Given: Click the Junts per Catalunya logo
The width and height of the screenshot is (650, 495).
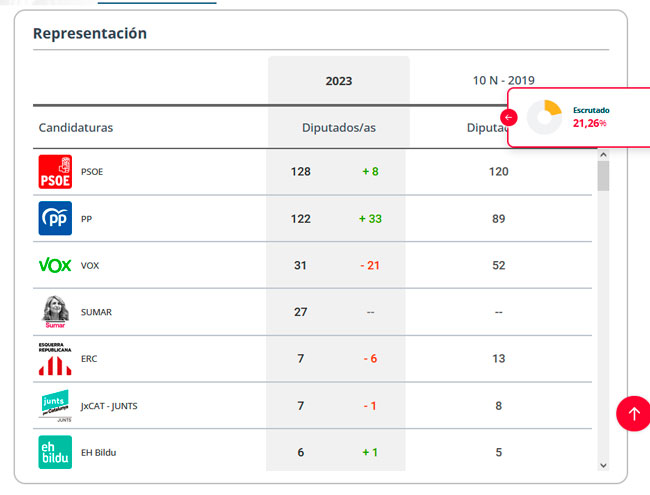Looking at the screenshot, I should point(55,405).
